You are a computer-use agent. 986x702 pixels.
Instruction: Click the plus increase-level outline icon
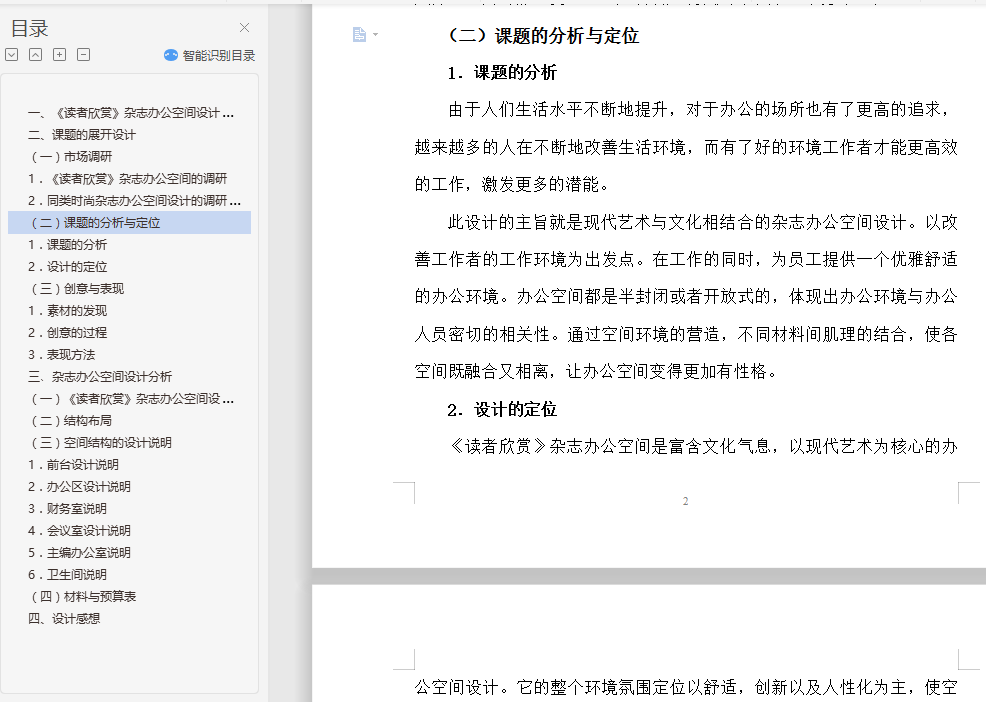(x=59, y=55)
